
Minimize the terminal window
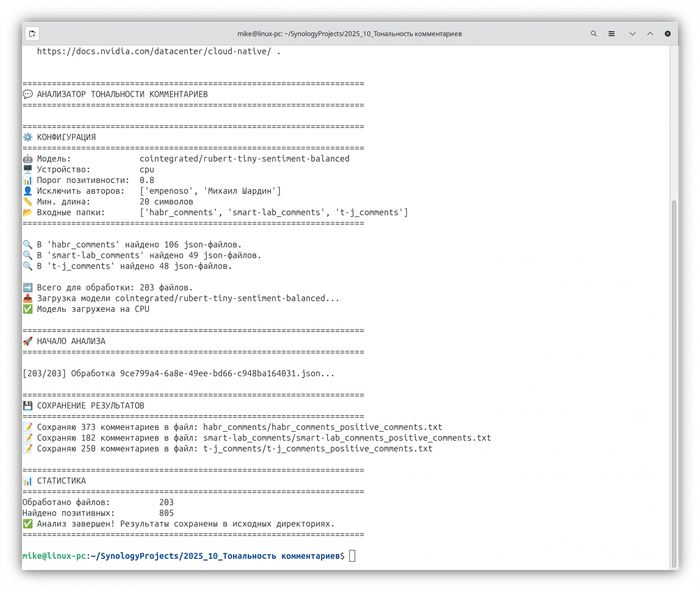(632, 33)
